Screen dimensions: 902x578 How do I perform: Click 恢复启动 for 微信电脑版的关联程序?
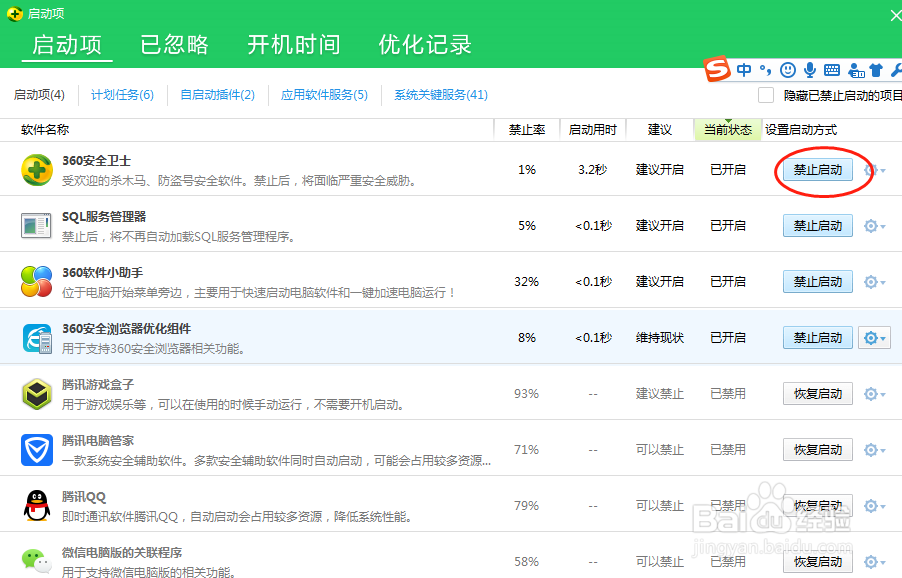pos(817,561)
